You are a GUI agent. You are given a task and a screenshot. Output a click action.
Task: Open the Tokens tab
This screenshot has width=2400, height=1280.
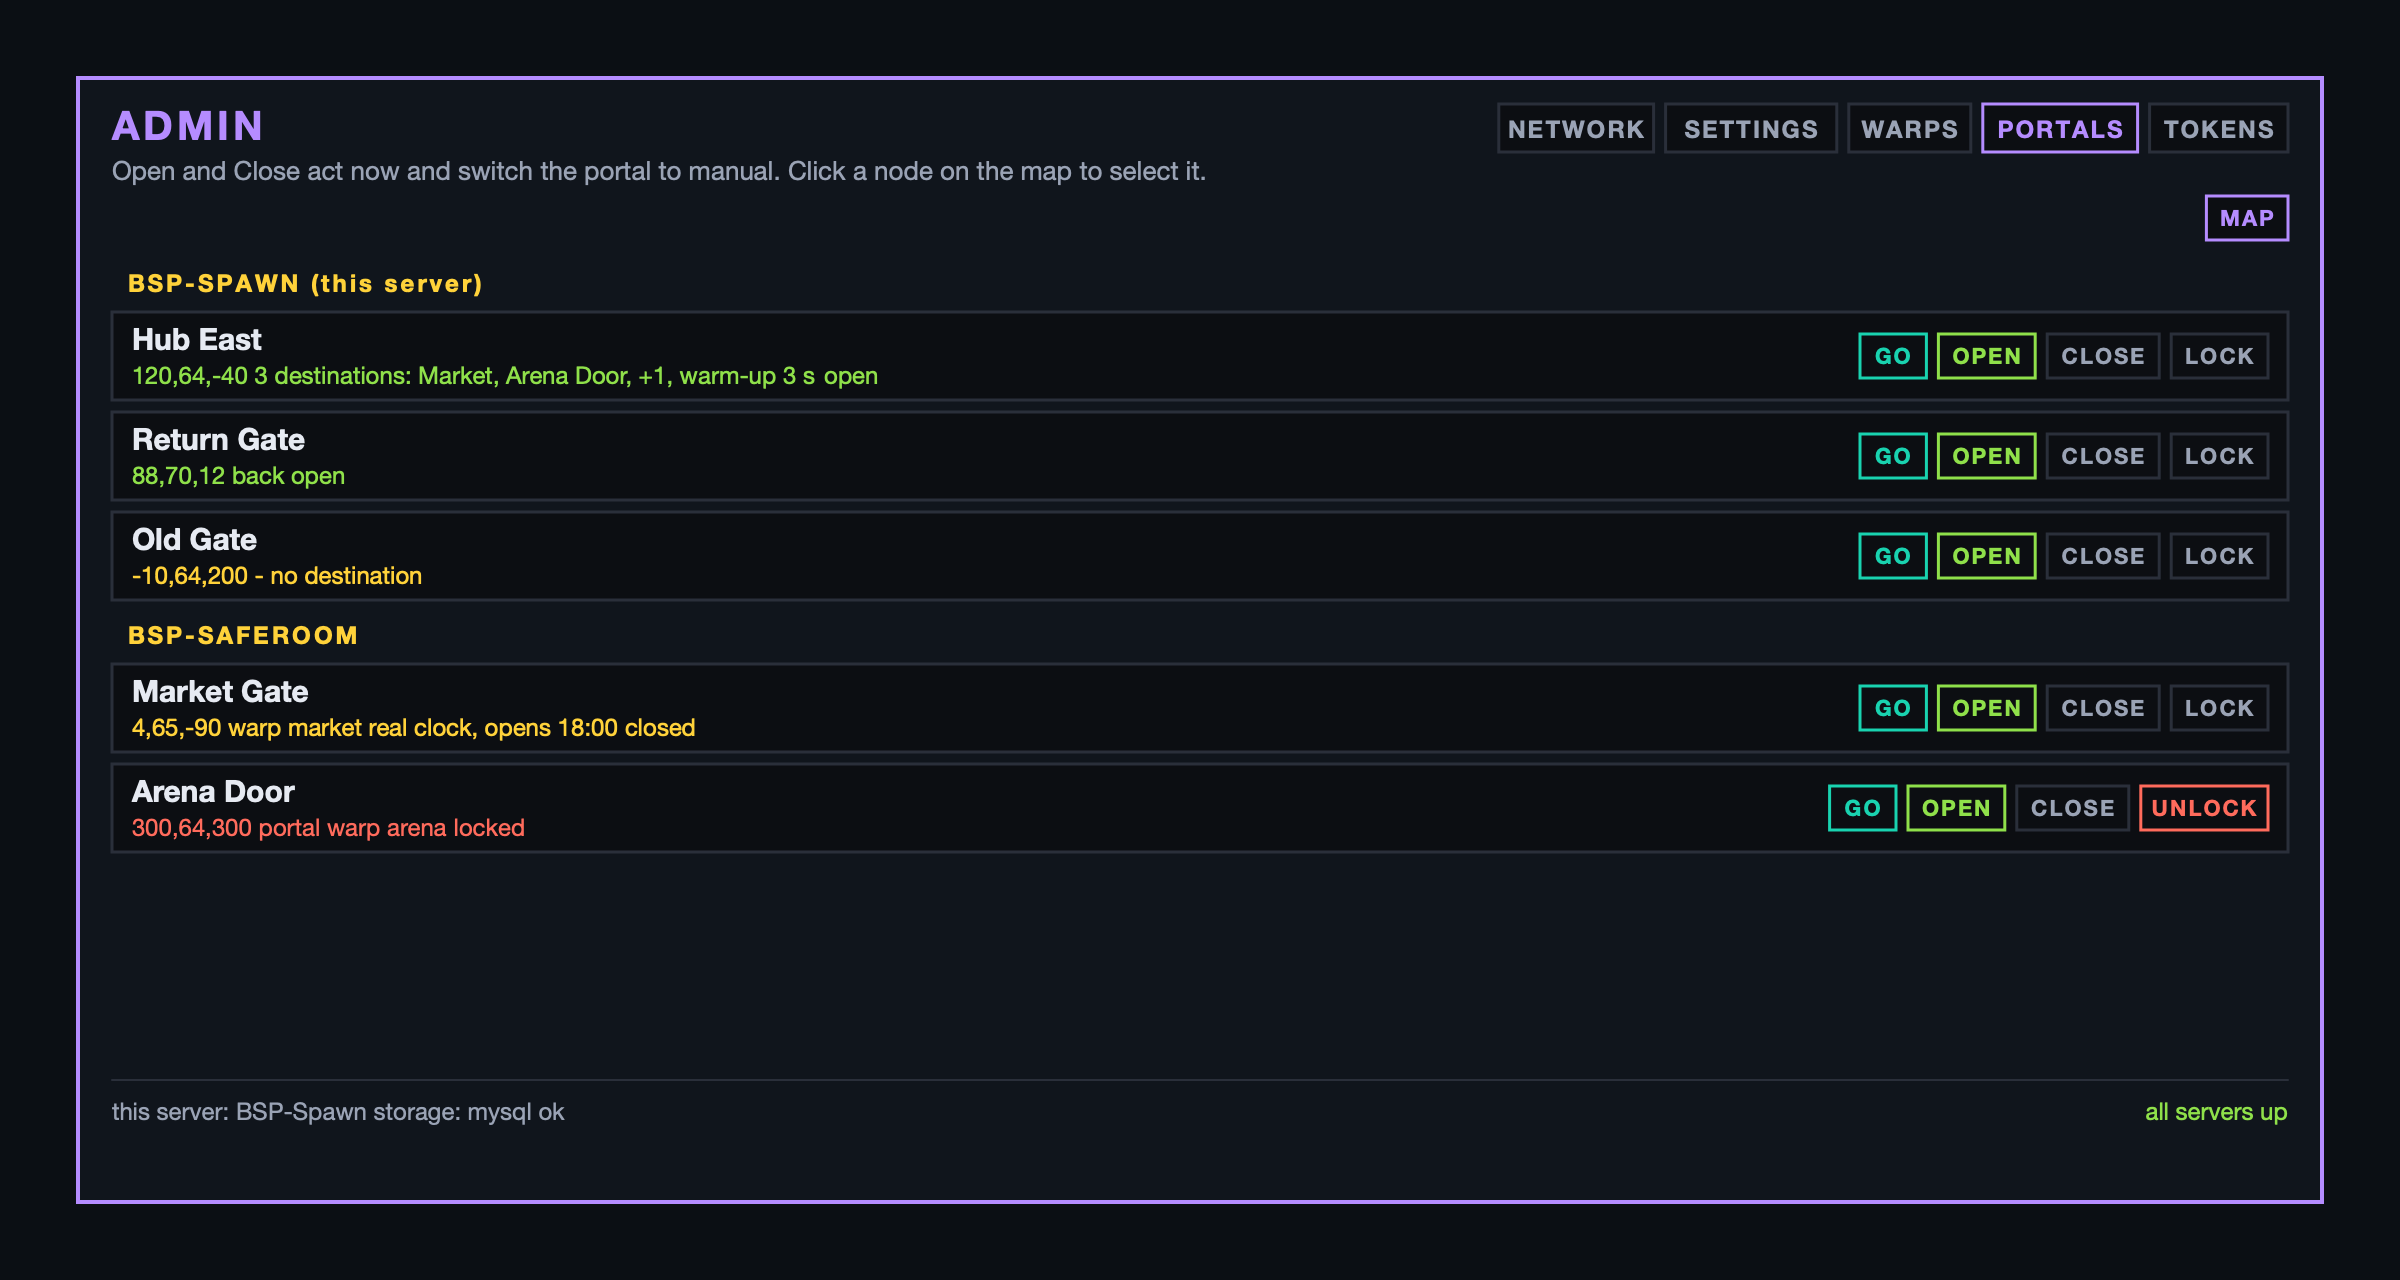point(2218,129)
